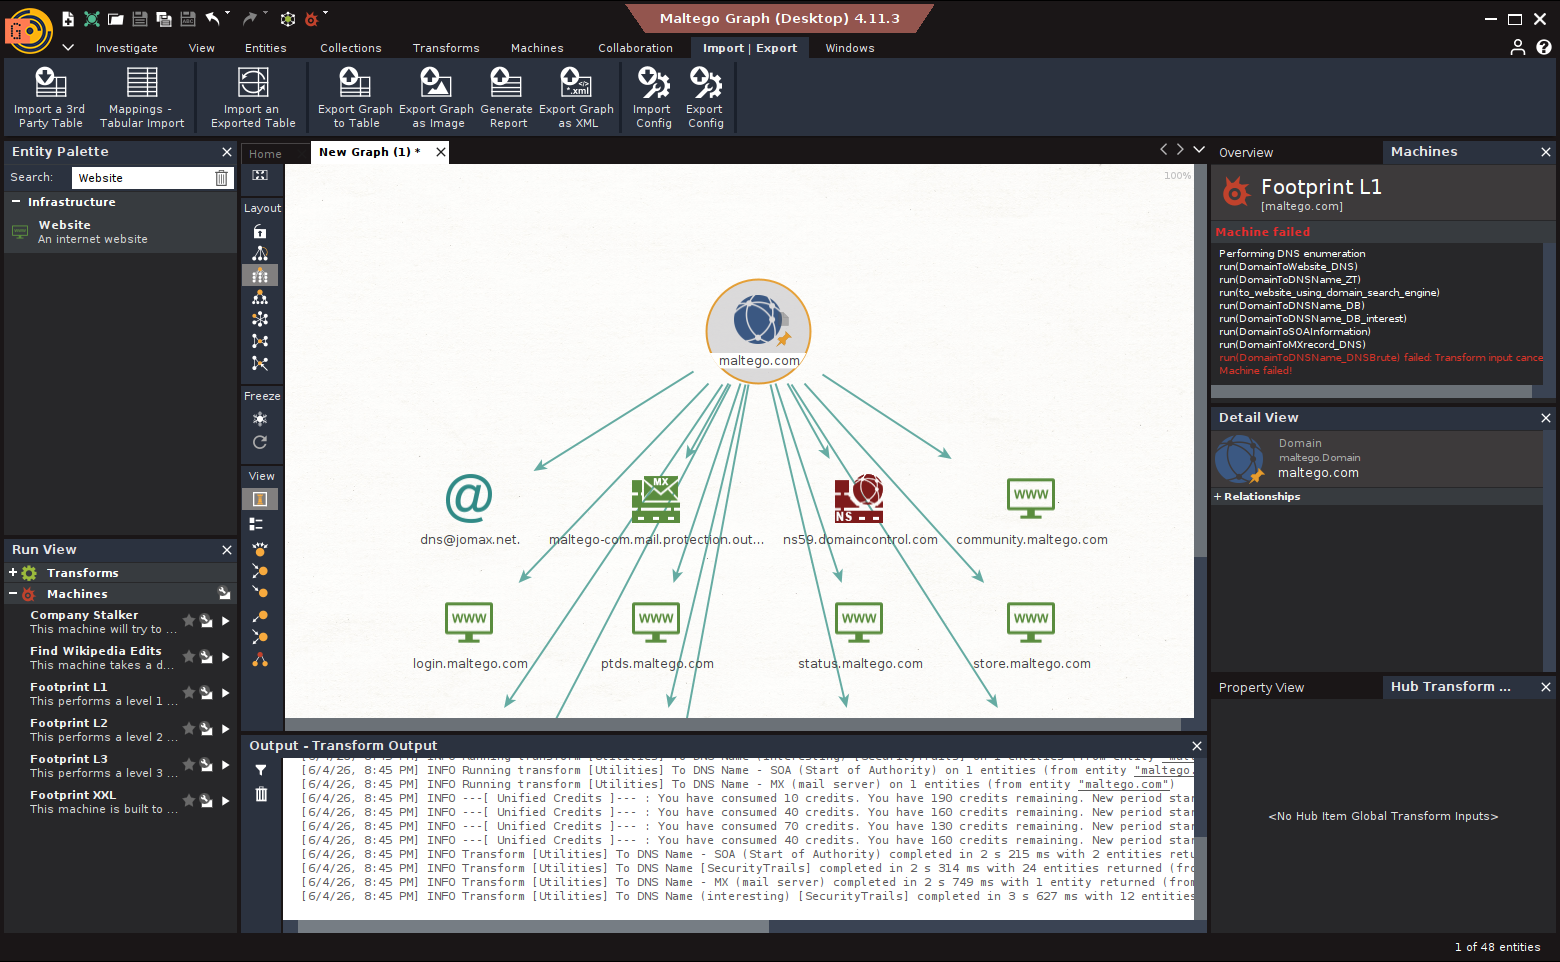Click Import an Exported Table

click(x=253, y=97)
